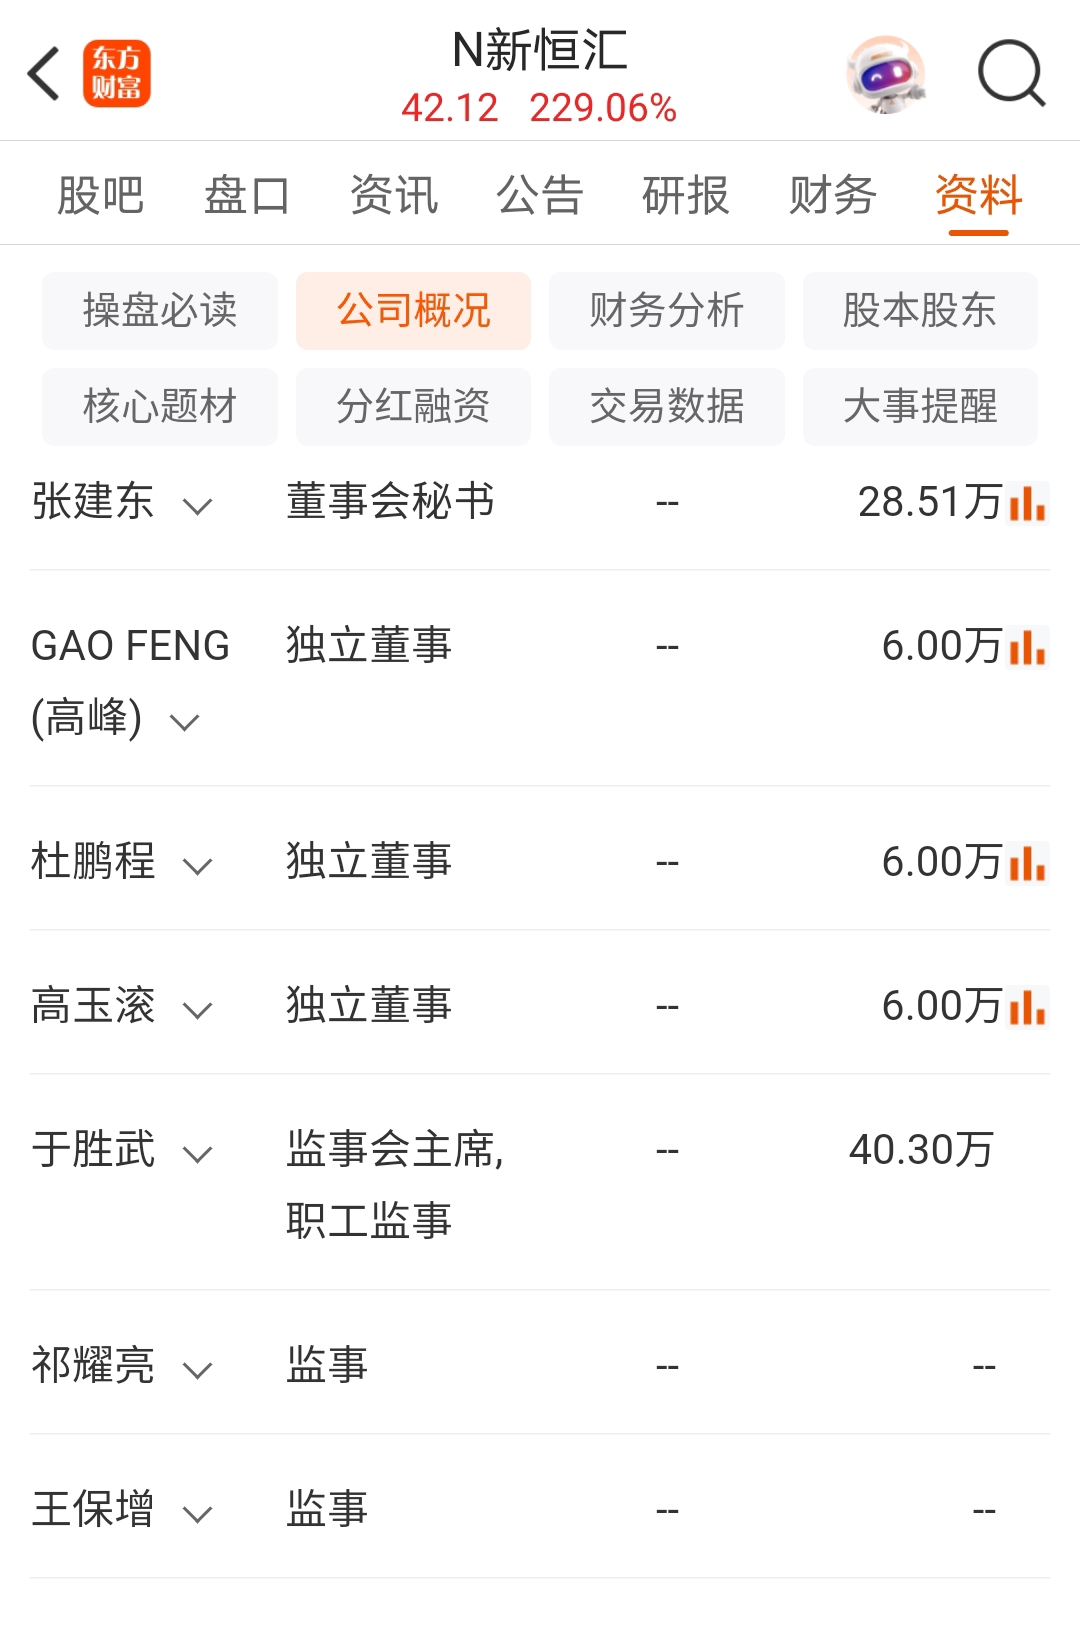Select the 股本股东 section button
Screen dimensions: 1080x1645
click(x=920, y=311)
